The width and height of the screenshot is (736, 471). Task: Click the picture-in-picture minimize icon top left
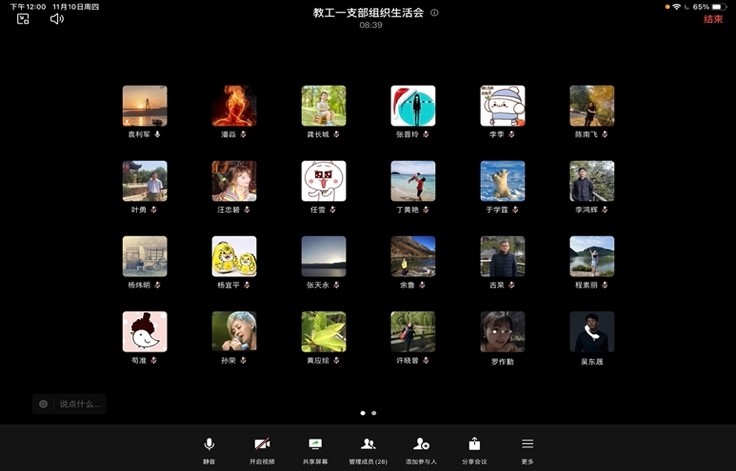coord(23,18)
